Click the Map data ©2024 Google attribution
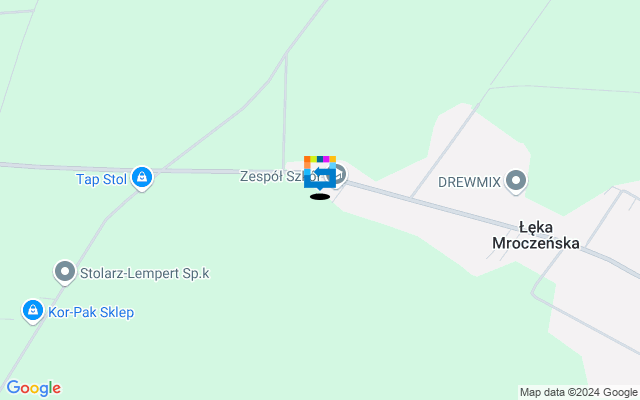Screen dimensions: 640x400 click(x=579, y=393)
